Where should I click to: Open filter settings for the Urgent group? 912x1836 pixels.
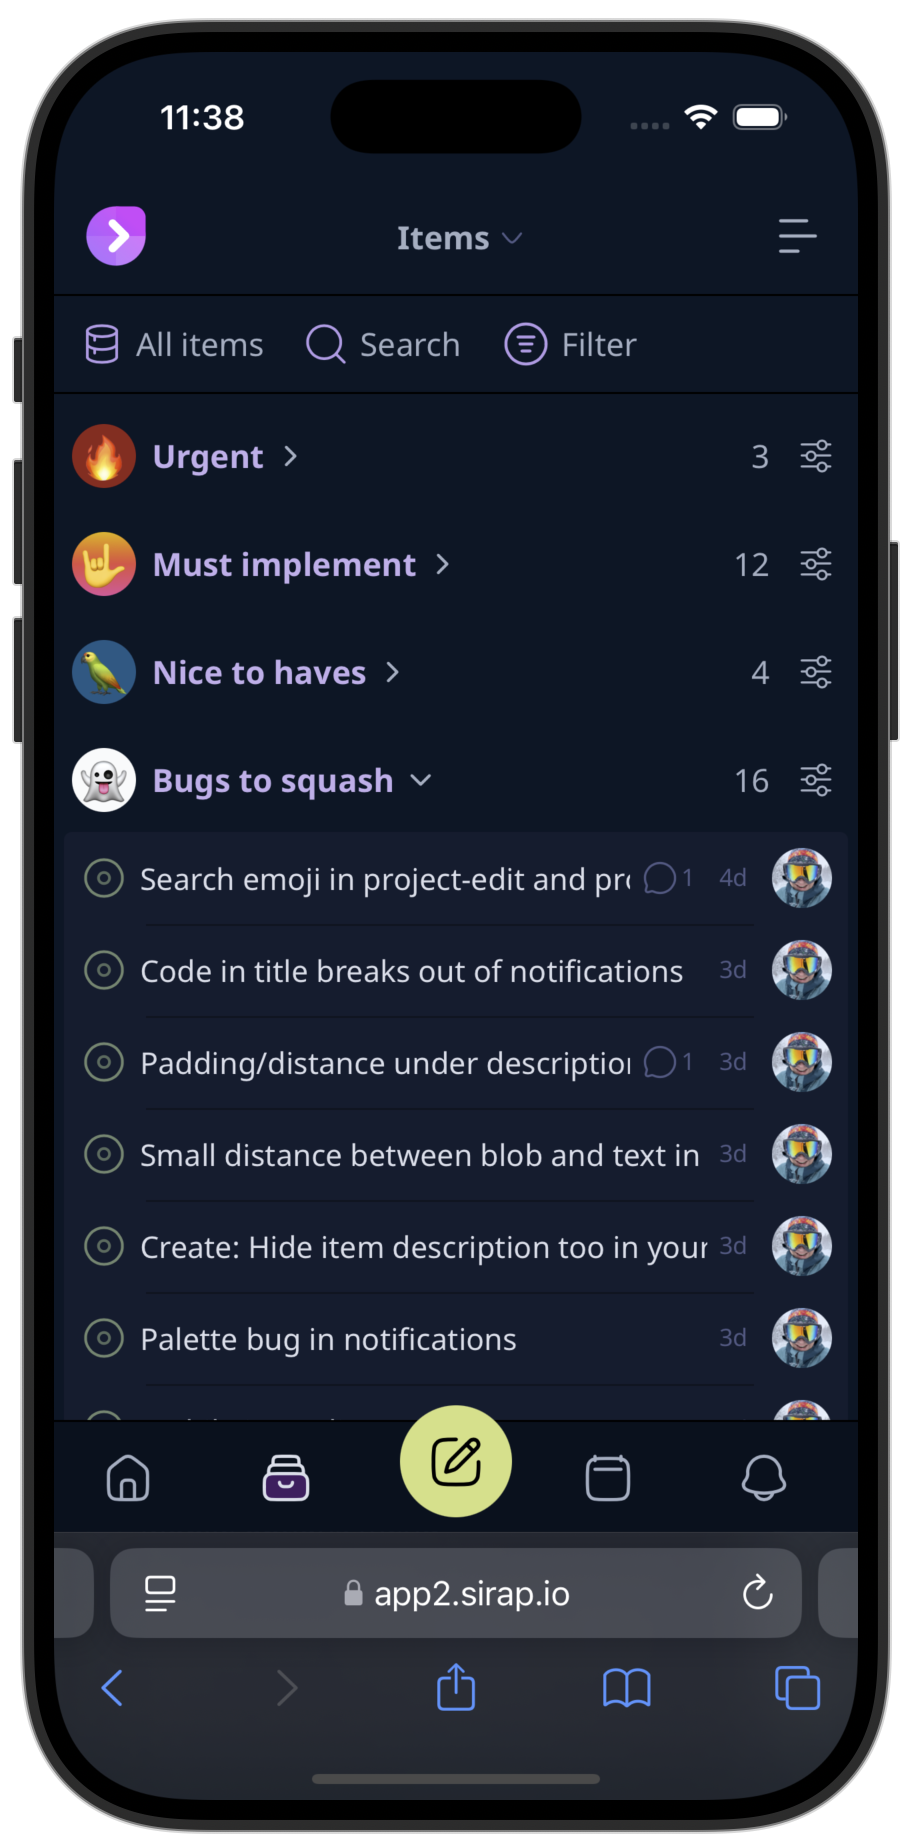(x=816, y=456)
